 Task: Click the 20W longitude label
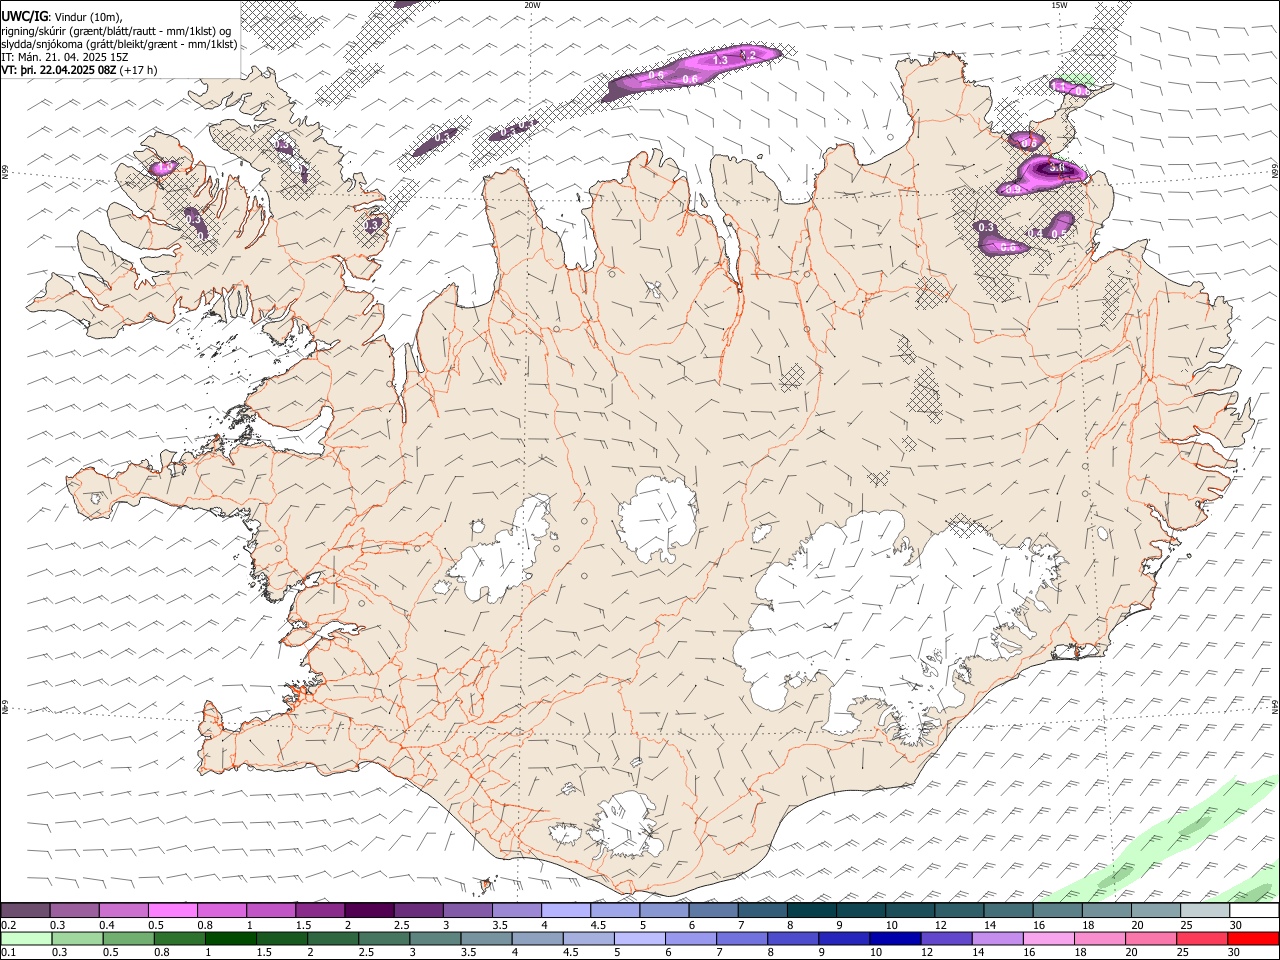click(532, 5)
